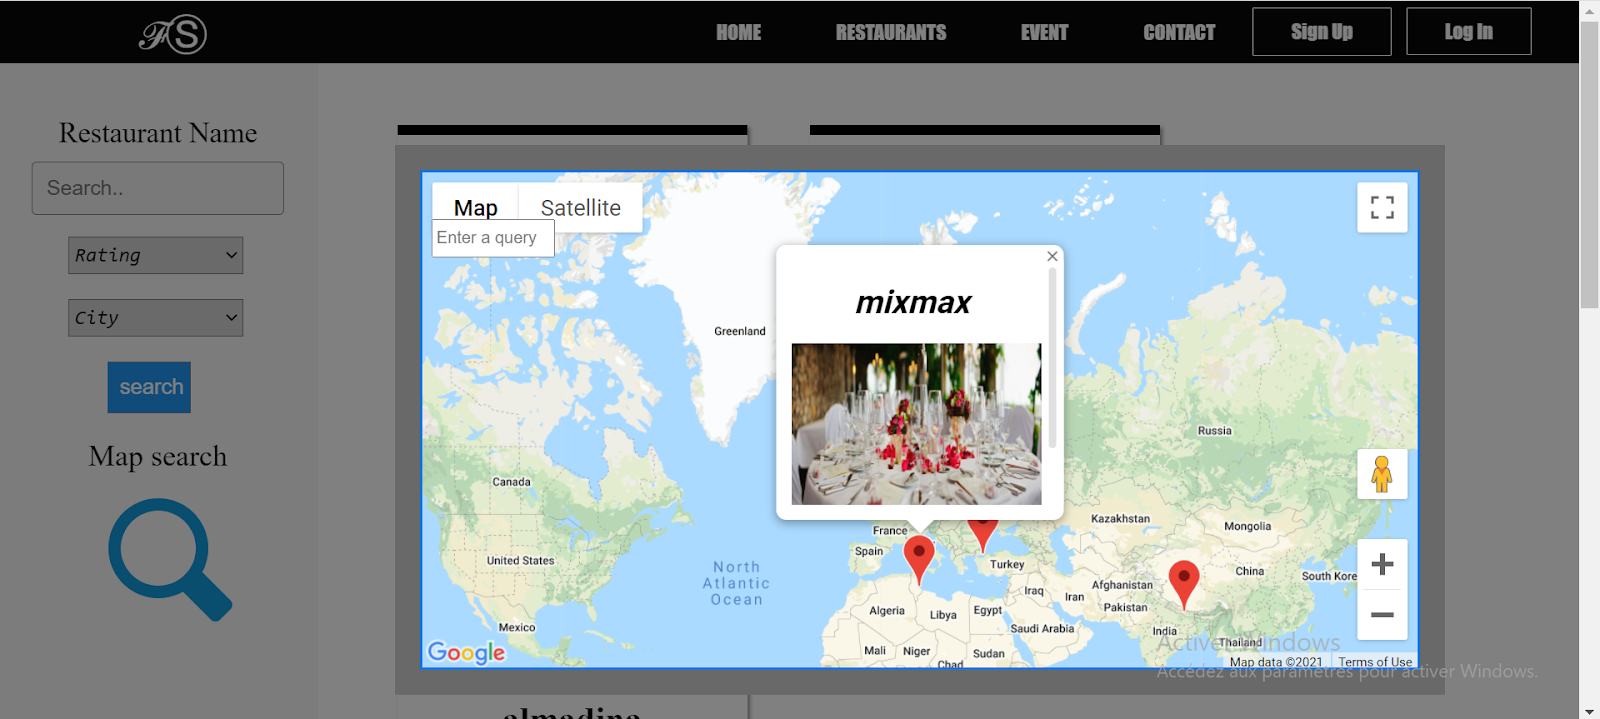Expand the City dropdown
The image size is (1600, 719).
[156, 318]
